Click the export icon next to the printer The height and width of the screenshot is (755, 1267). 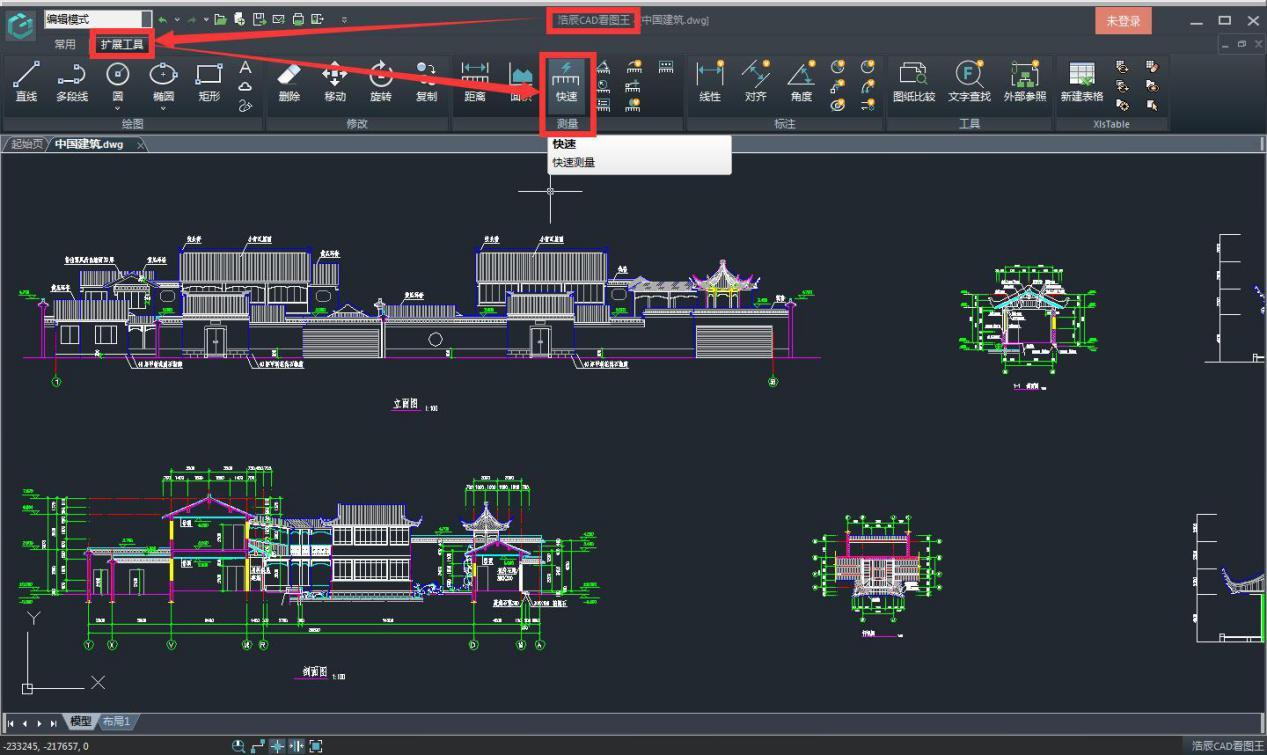(x=317, y=19)
